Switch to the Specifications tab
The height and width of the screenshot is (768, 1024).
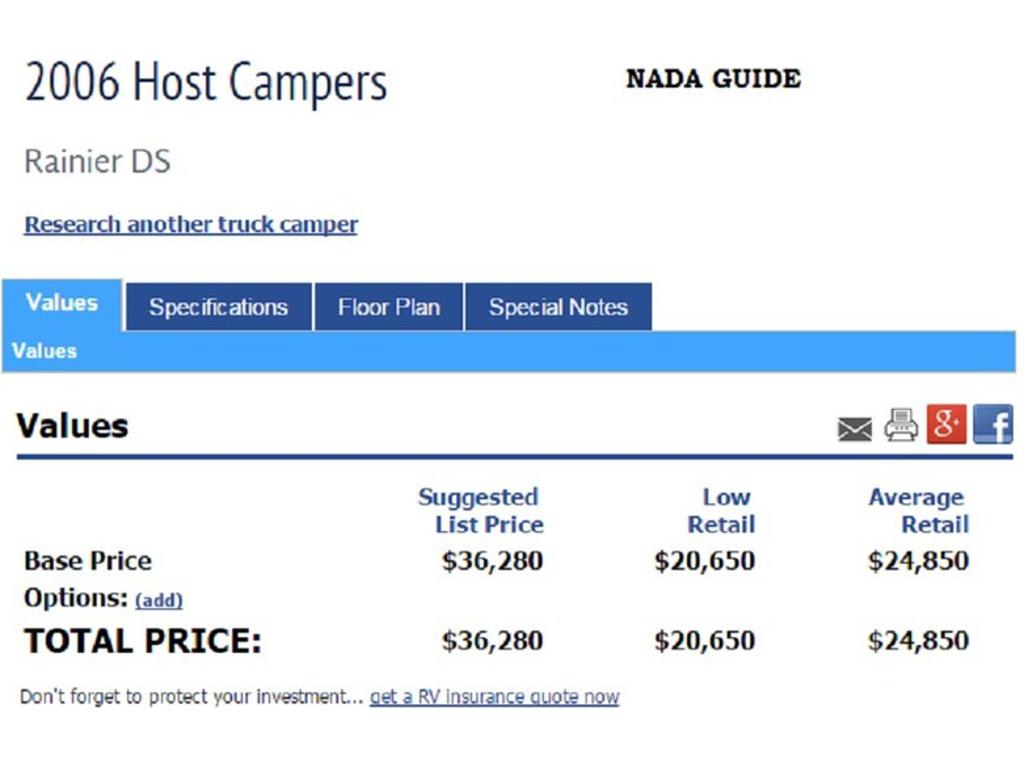[218, 307]
